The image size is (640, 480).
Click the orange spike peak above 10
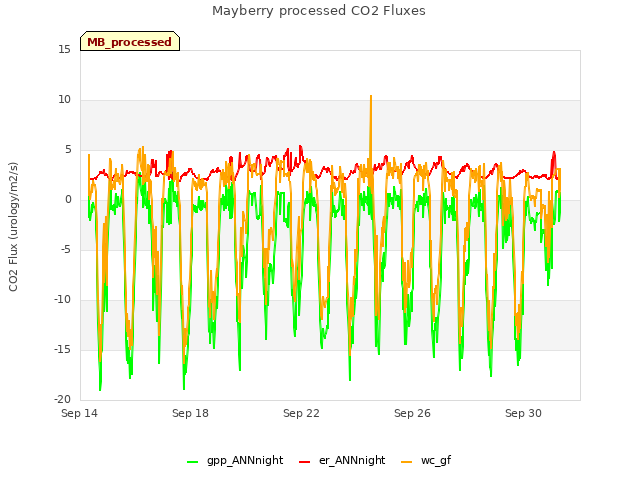tap(371, 96)
